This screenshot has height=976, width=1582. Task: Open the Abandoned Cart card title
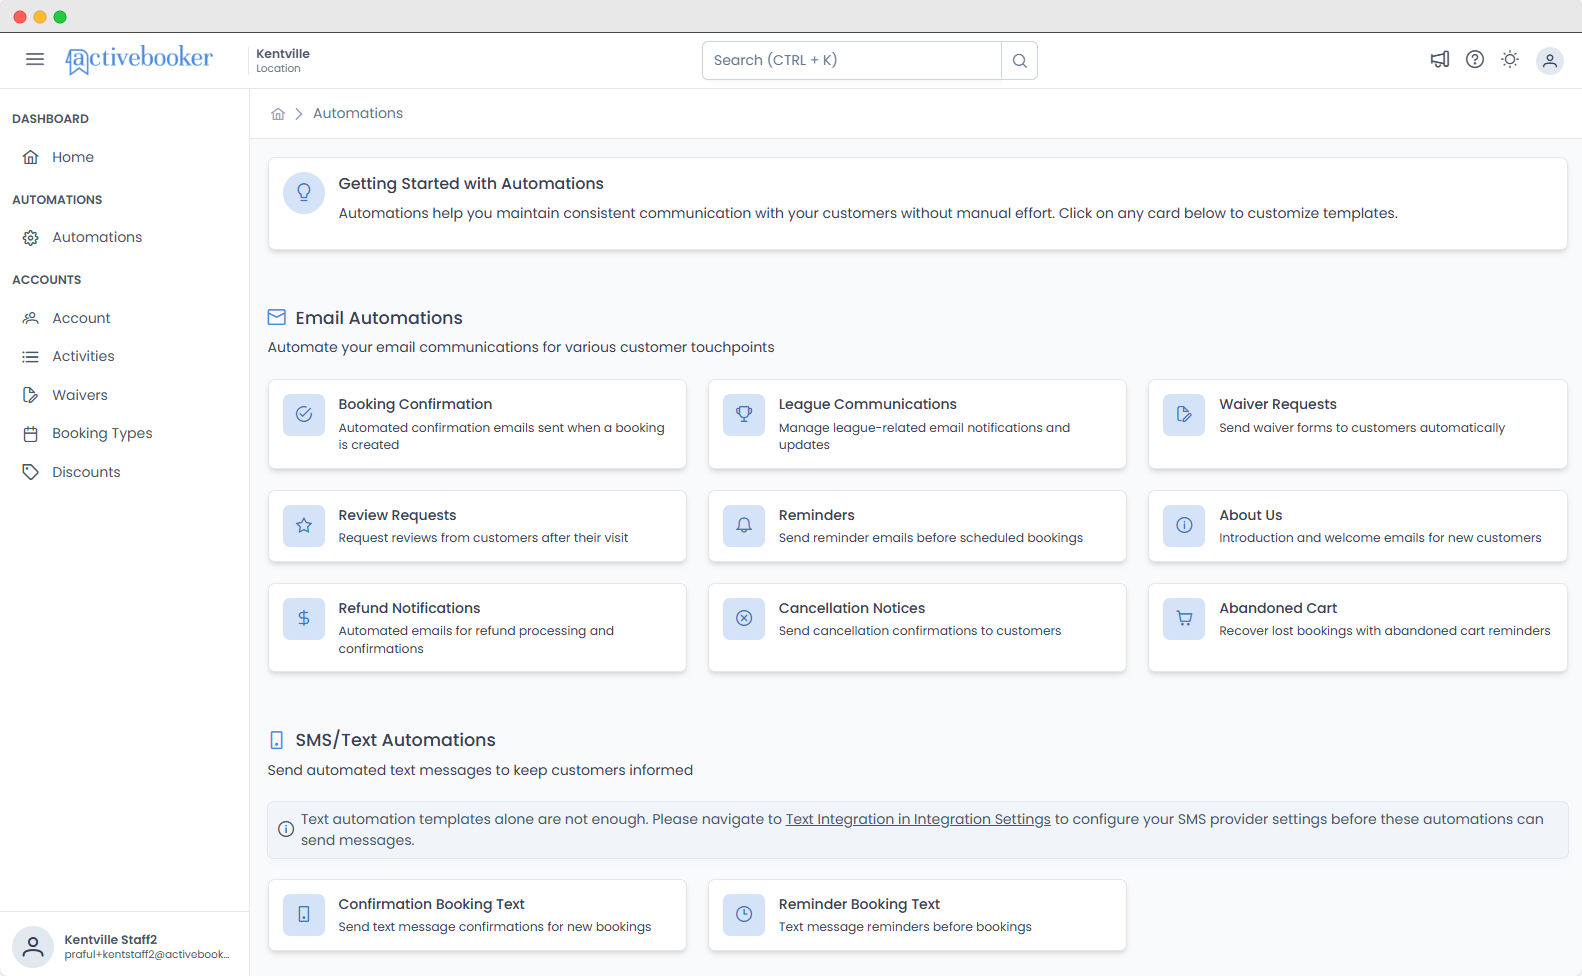tap(1278, 608)
